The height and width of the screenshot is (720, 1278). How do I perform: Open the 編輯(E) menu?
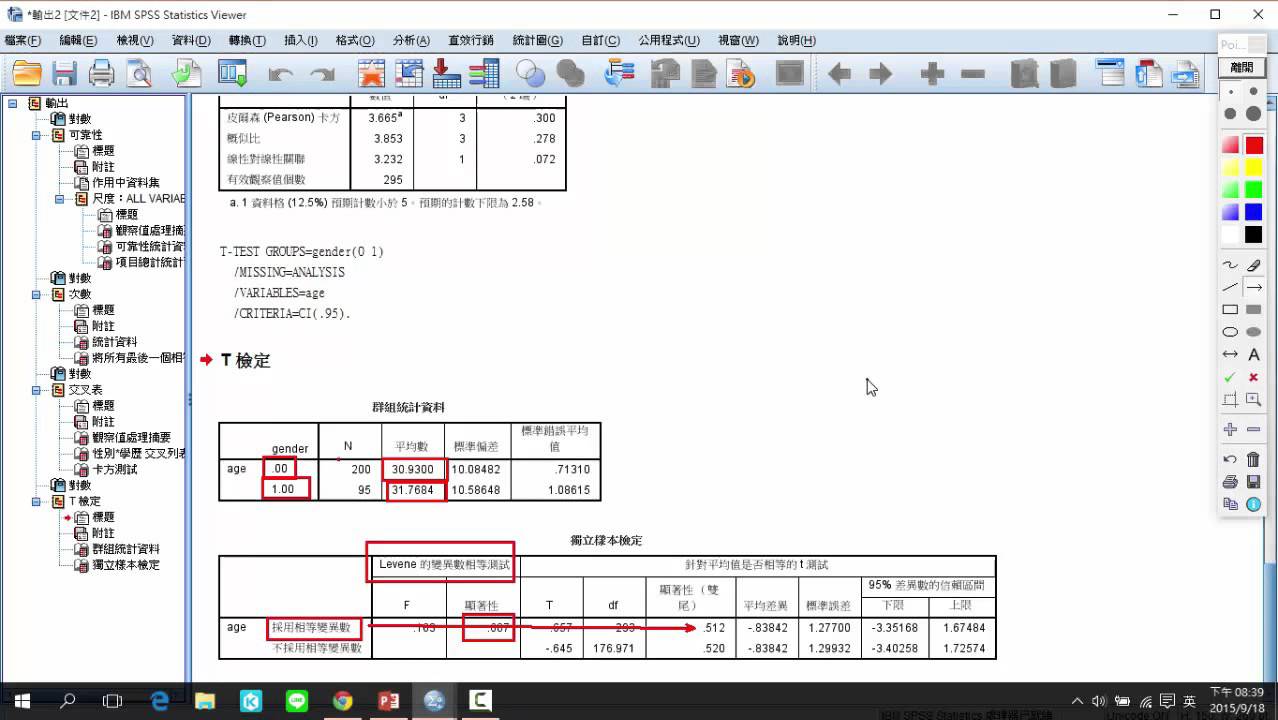pyautogui.click(x=78, y=40)
